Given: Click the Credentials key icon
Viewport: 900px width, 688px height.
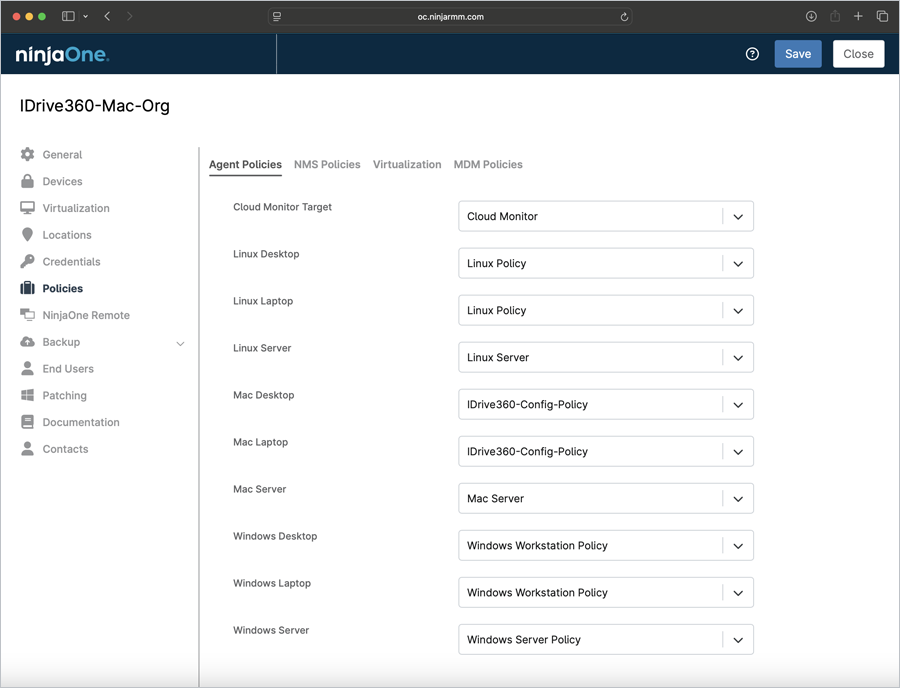Looking at the screenshot, I should 27,262.
